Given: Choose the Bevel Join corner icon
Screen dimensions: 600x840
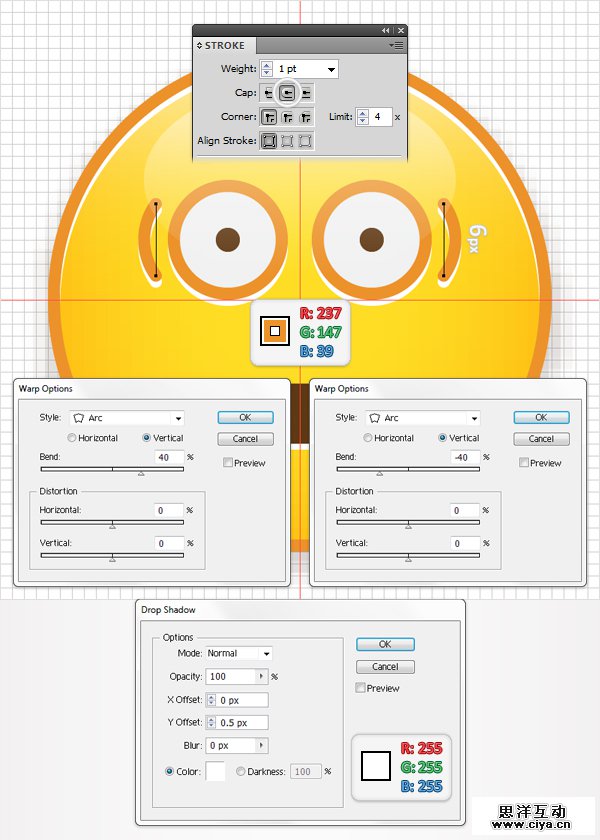Looking at the screenshot, I should (x=305, y=117).
